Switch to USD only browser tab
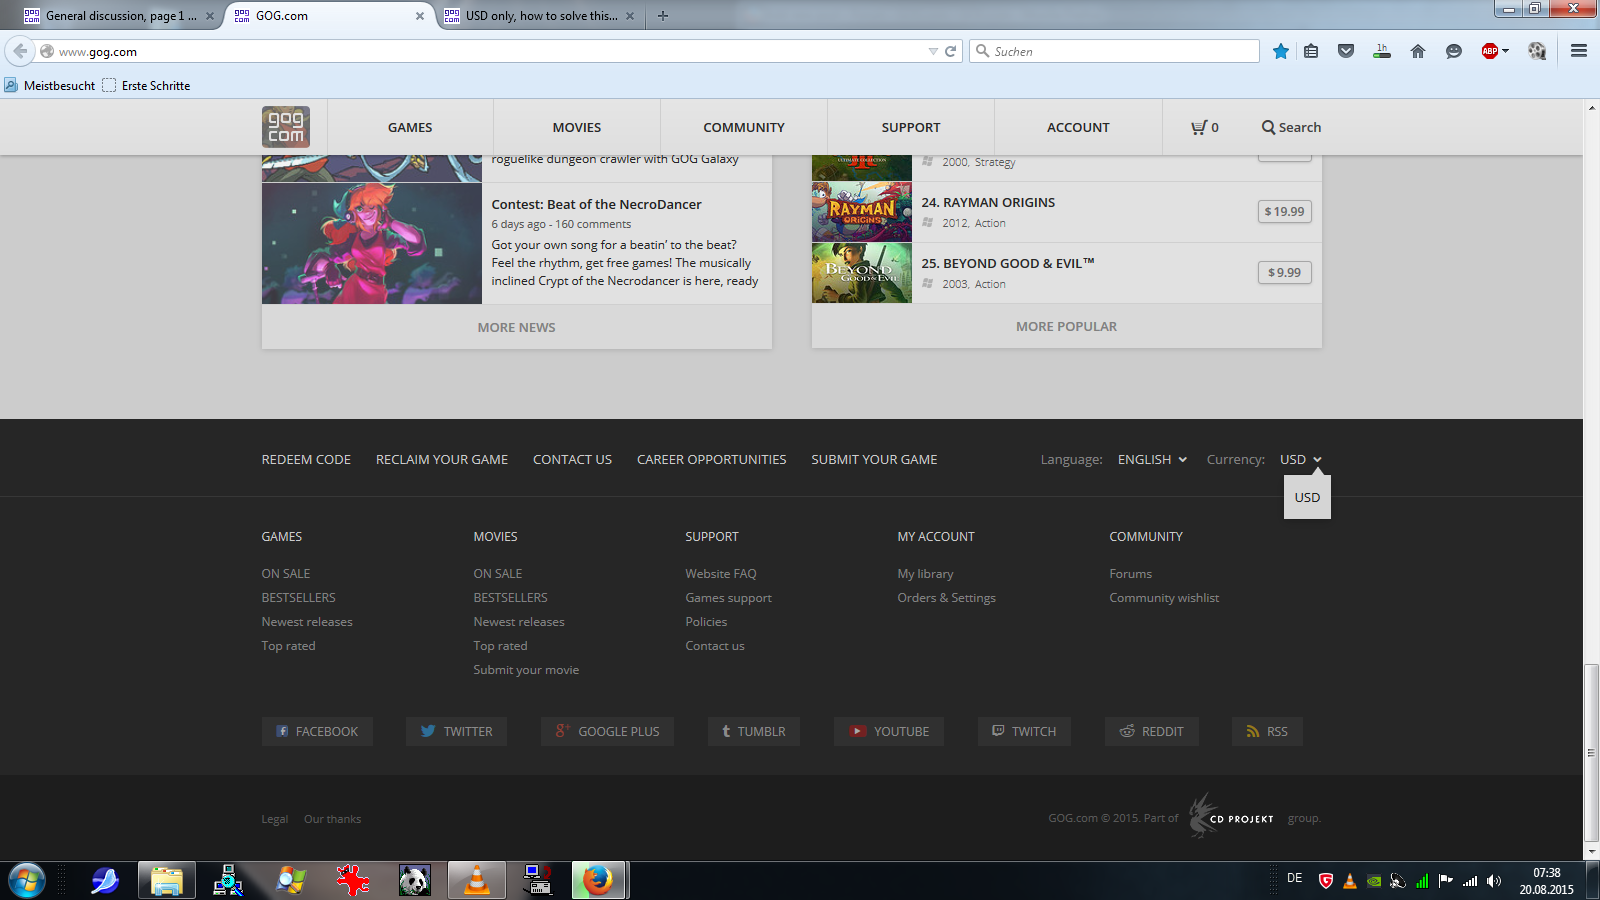 540,15
